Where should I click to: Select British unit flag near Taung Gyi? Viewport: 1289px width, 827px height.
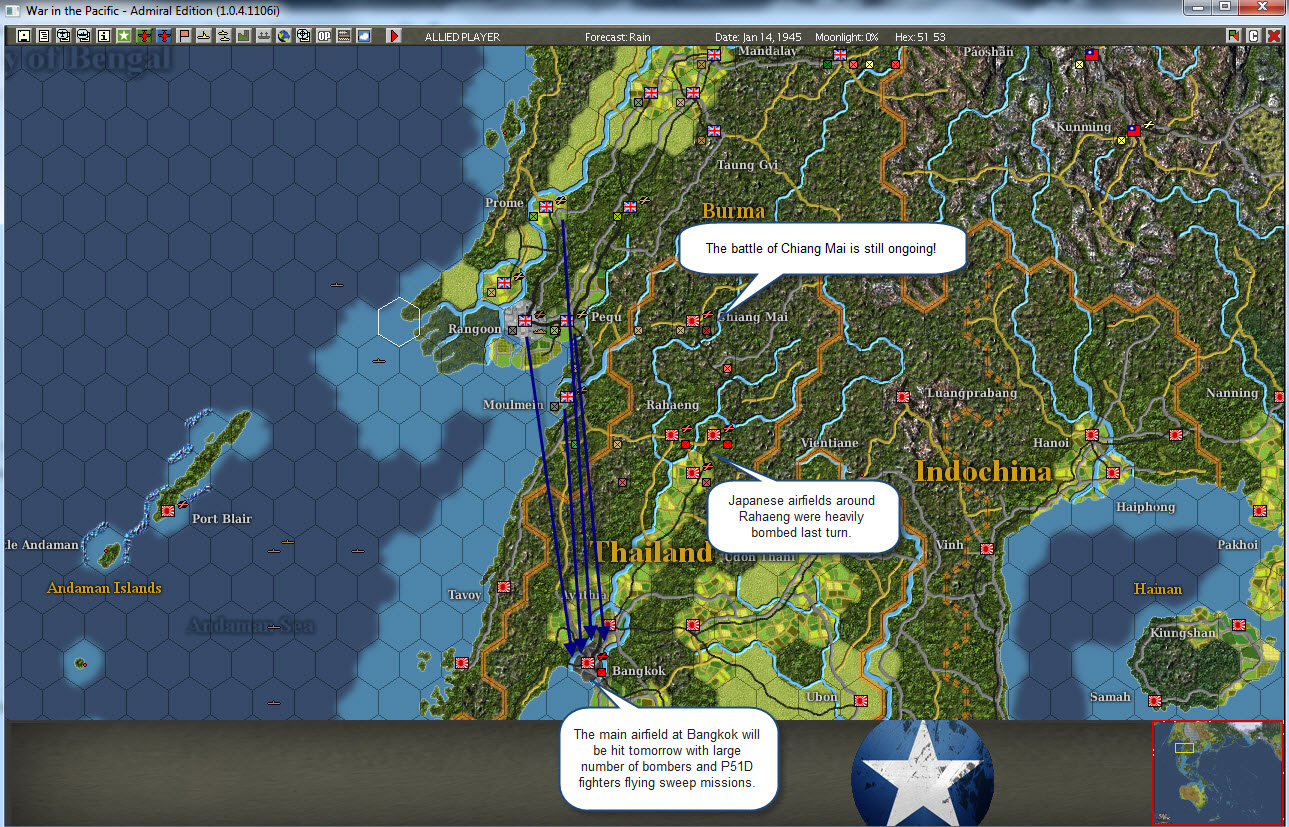click(714, 131)
